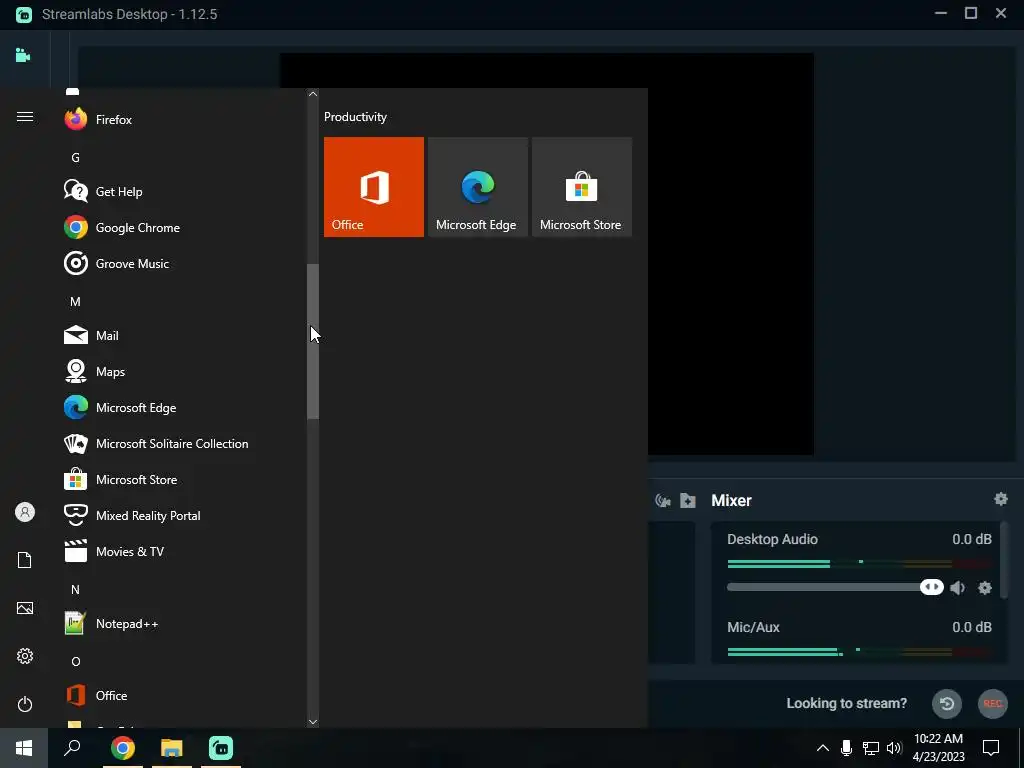Click the add folder icon beside Mixer
1024x768 pixels.
point(688,500)
